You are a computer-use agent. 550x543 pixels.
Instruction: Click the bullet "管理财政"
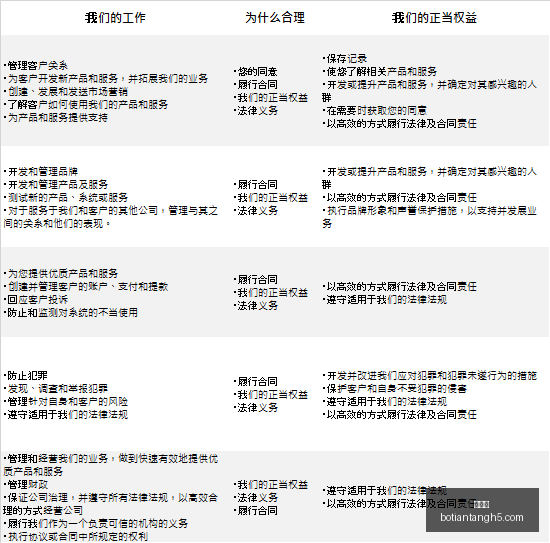26,484
